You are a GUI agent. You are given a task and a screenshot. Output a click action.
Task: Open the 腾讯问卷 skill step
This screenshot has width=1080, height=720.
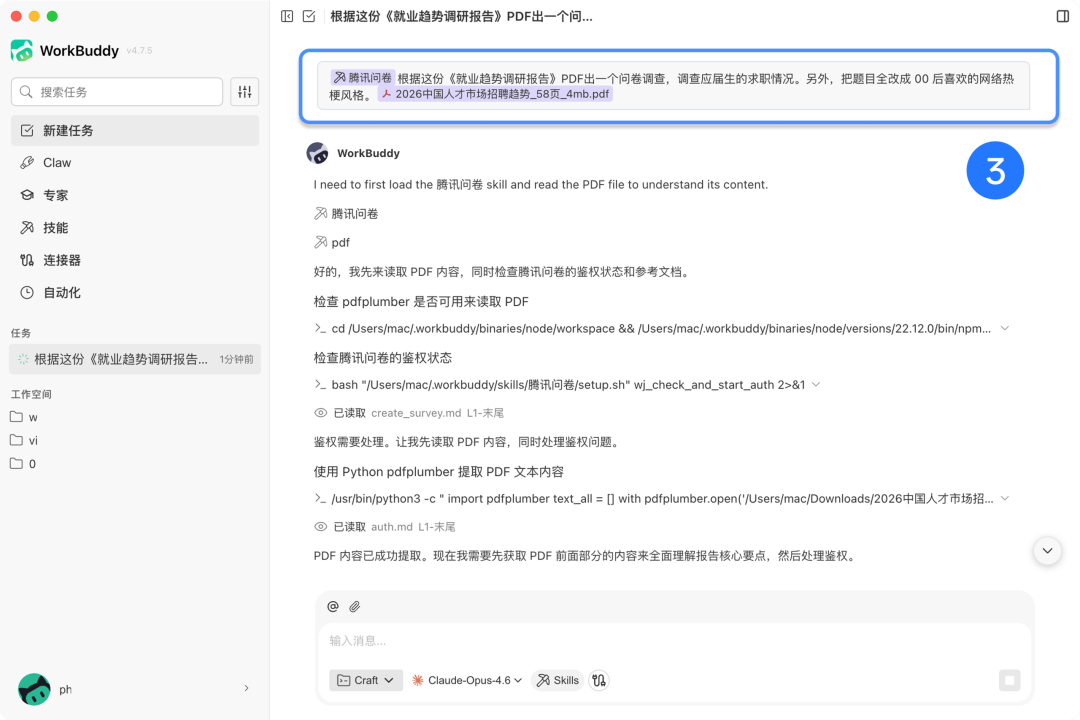346,214
